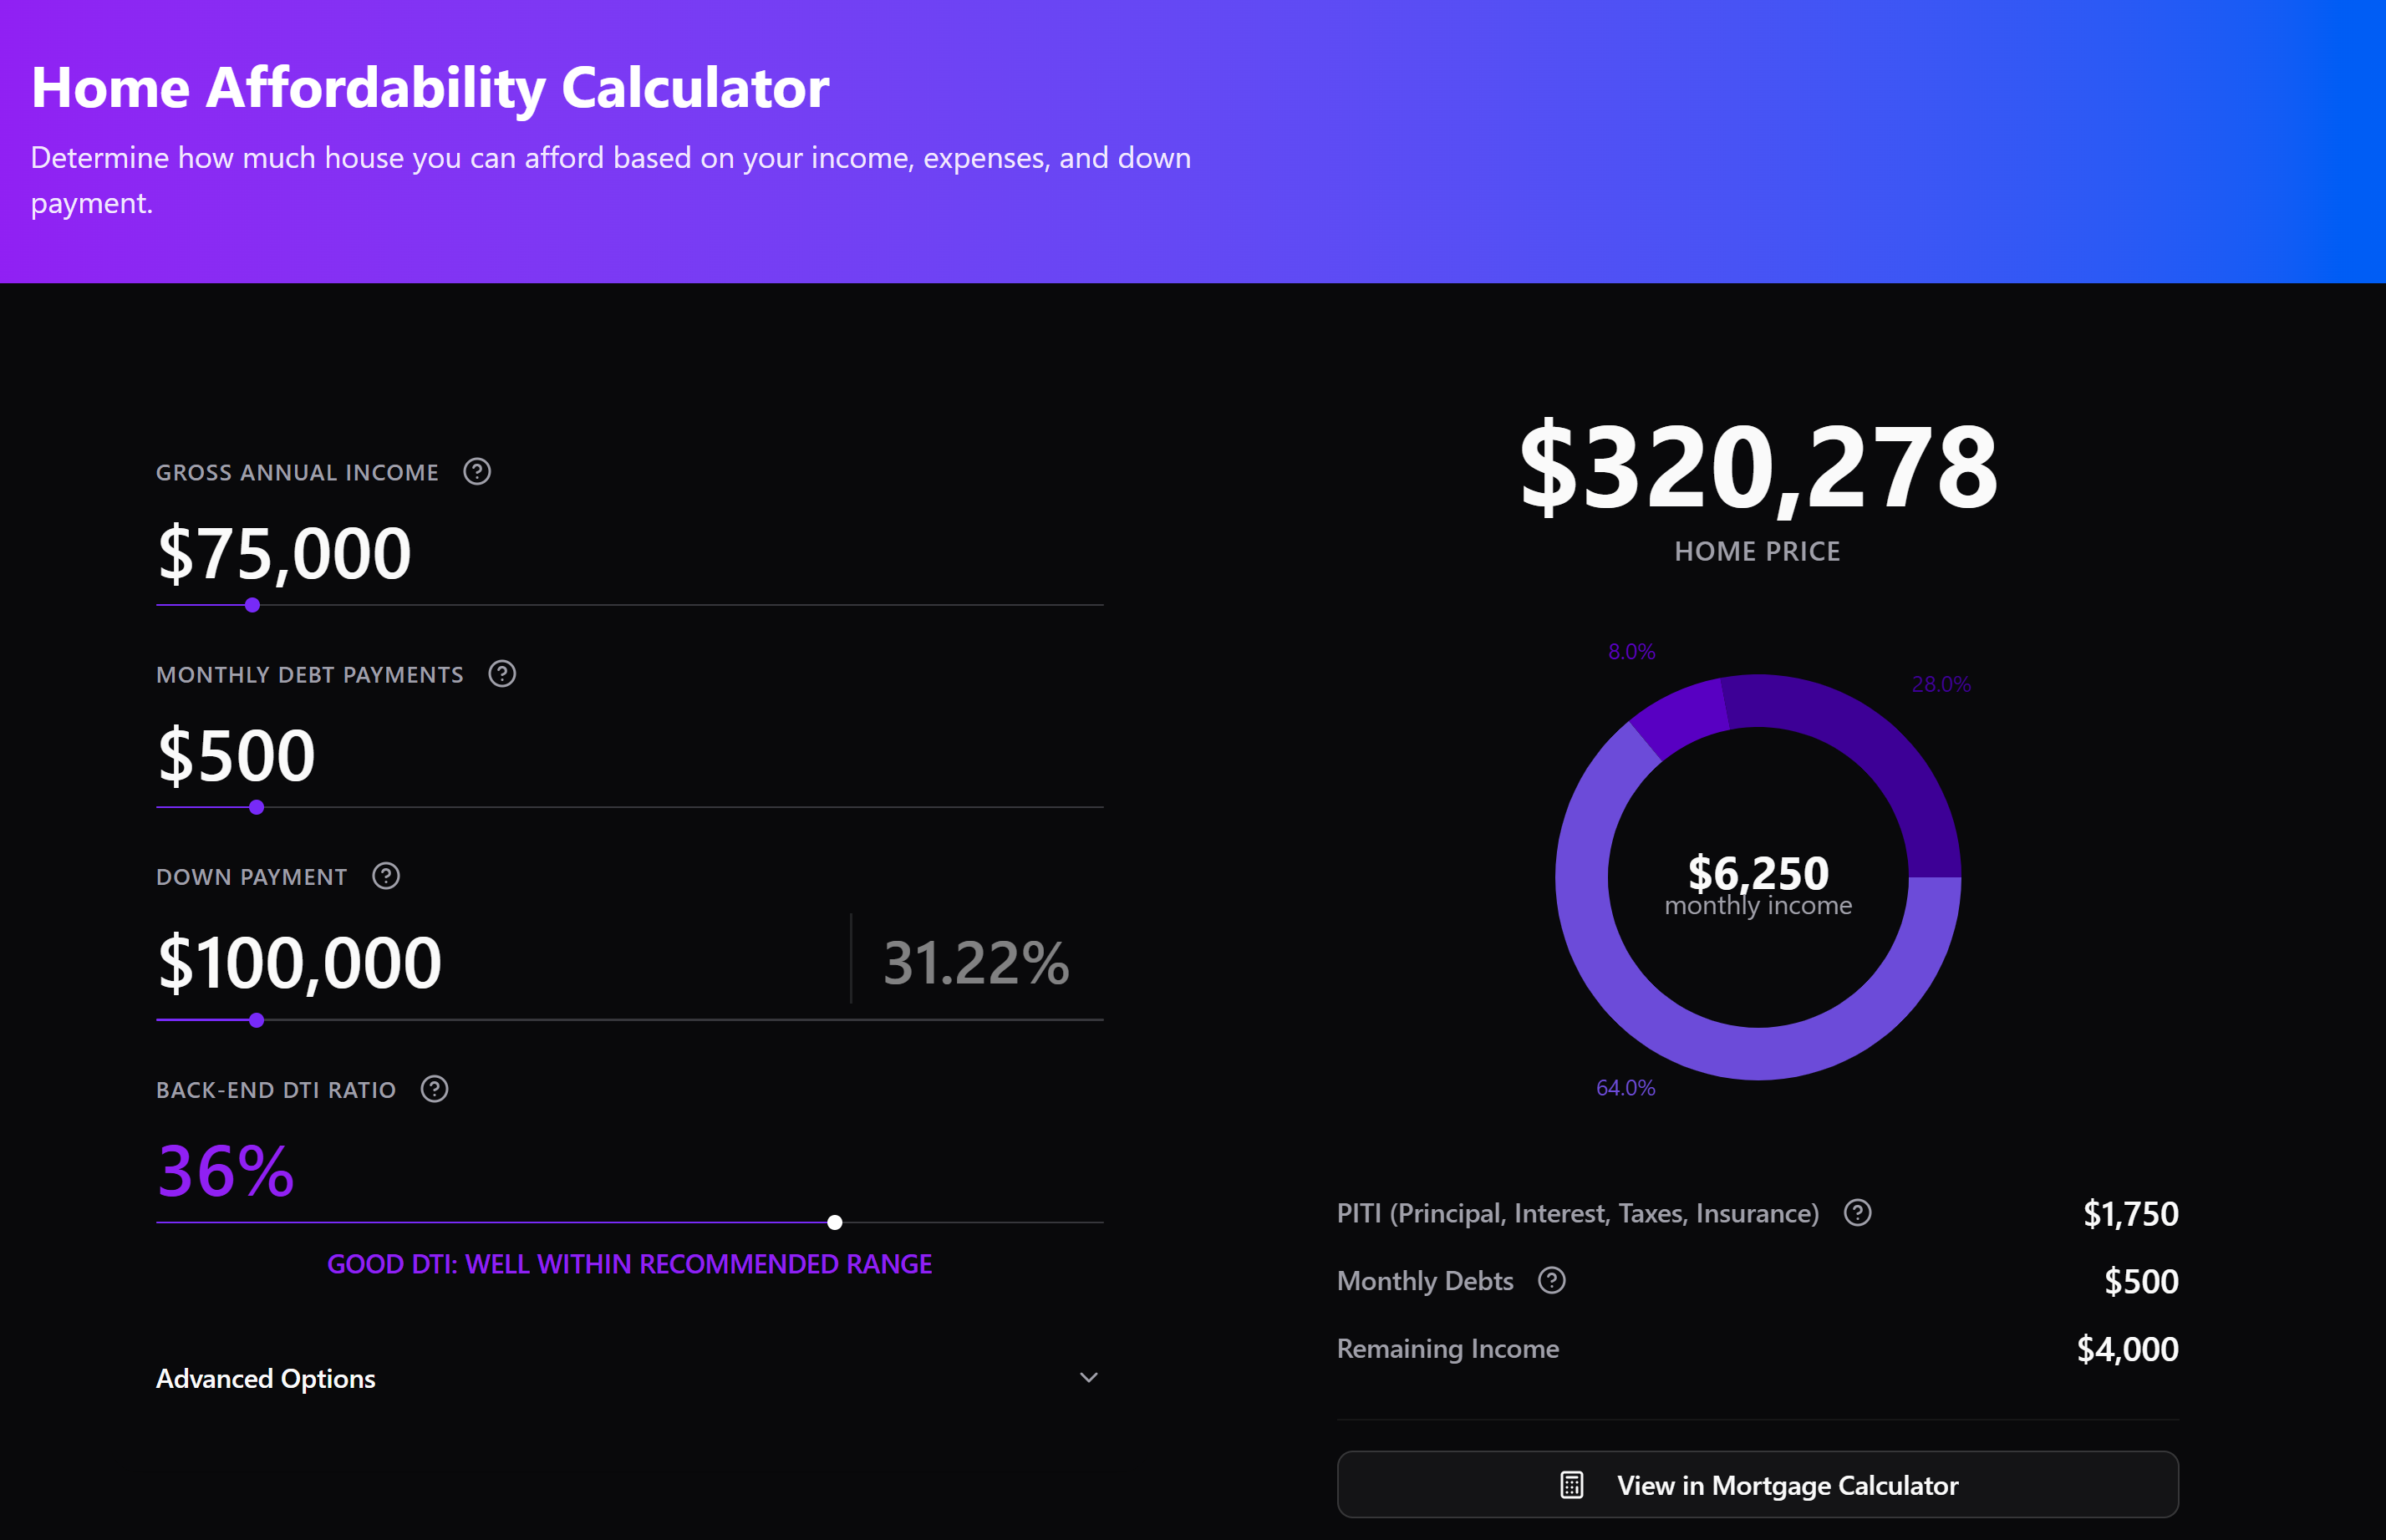Image resolution: width=2386 pixels, height=1540 pixels.
Task: Click View in Mortgage Calculator button
Action: (1757, 1485)
